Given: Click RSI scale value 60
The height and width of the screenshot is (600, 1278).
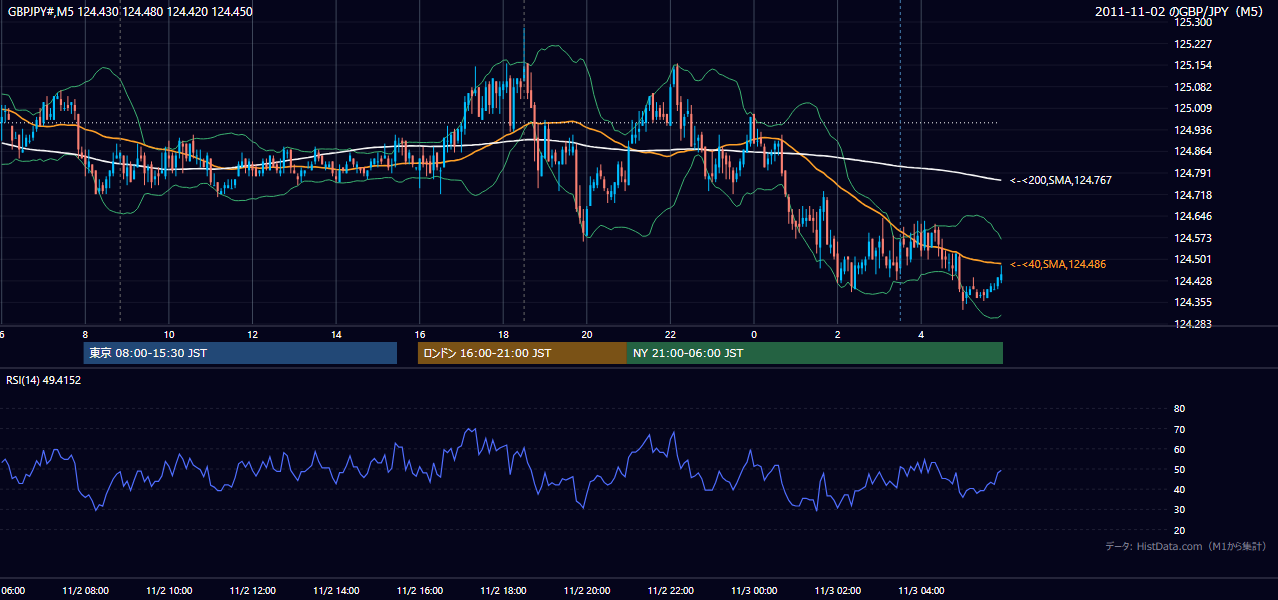Looking at the screenshot, I should (x=1179, y=449).
